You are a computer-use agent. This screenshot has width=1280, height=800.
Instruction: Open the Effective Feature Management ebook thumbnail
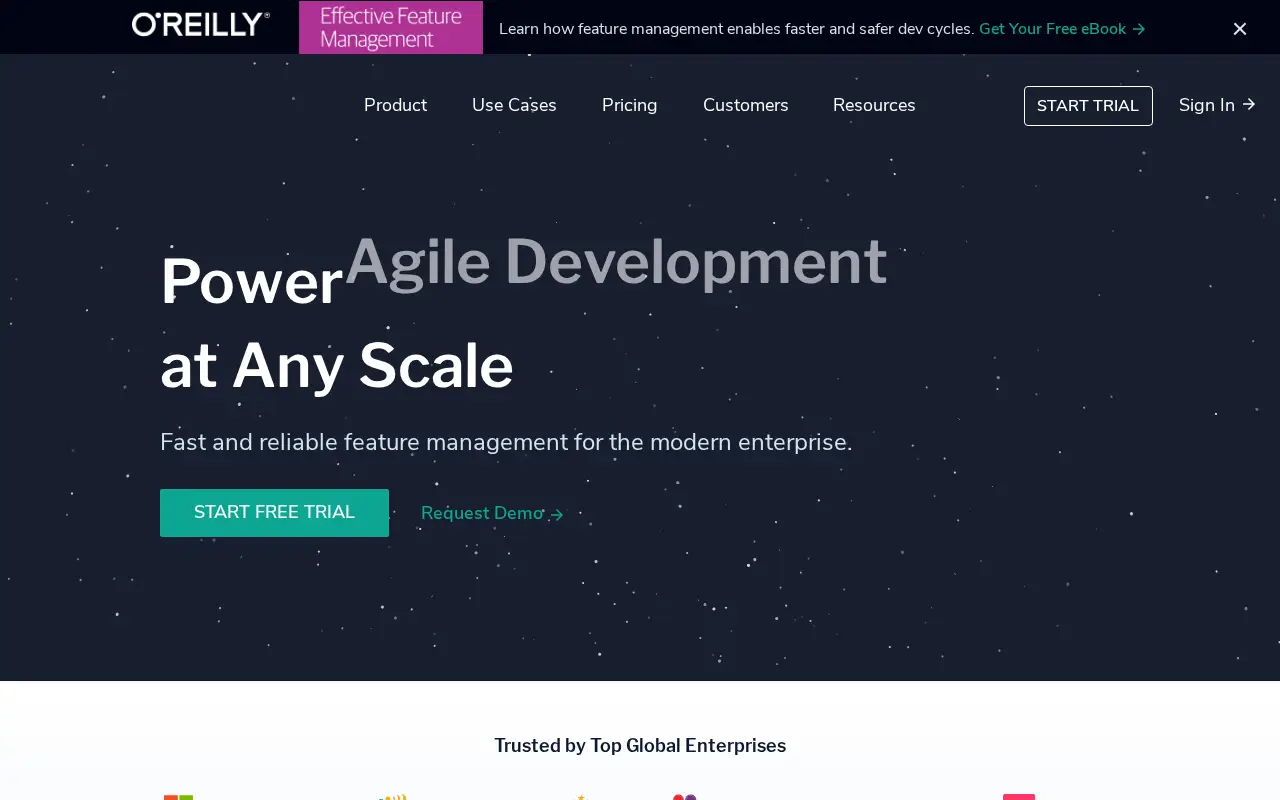(391, 27)
